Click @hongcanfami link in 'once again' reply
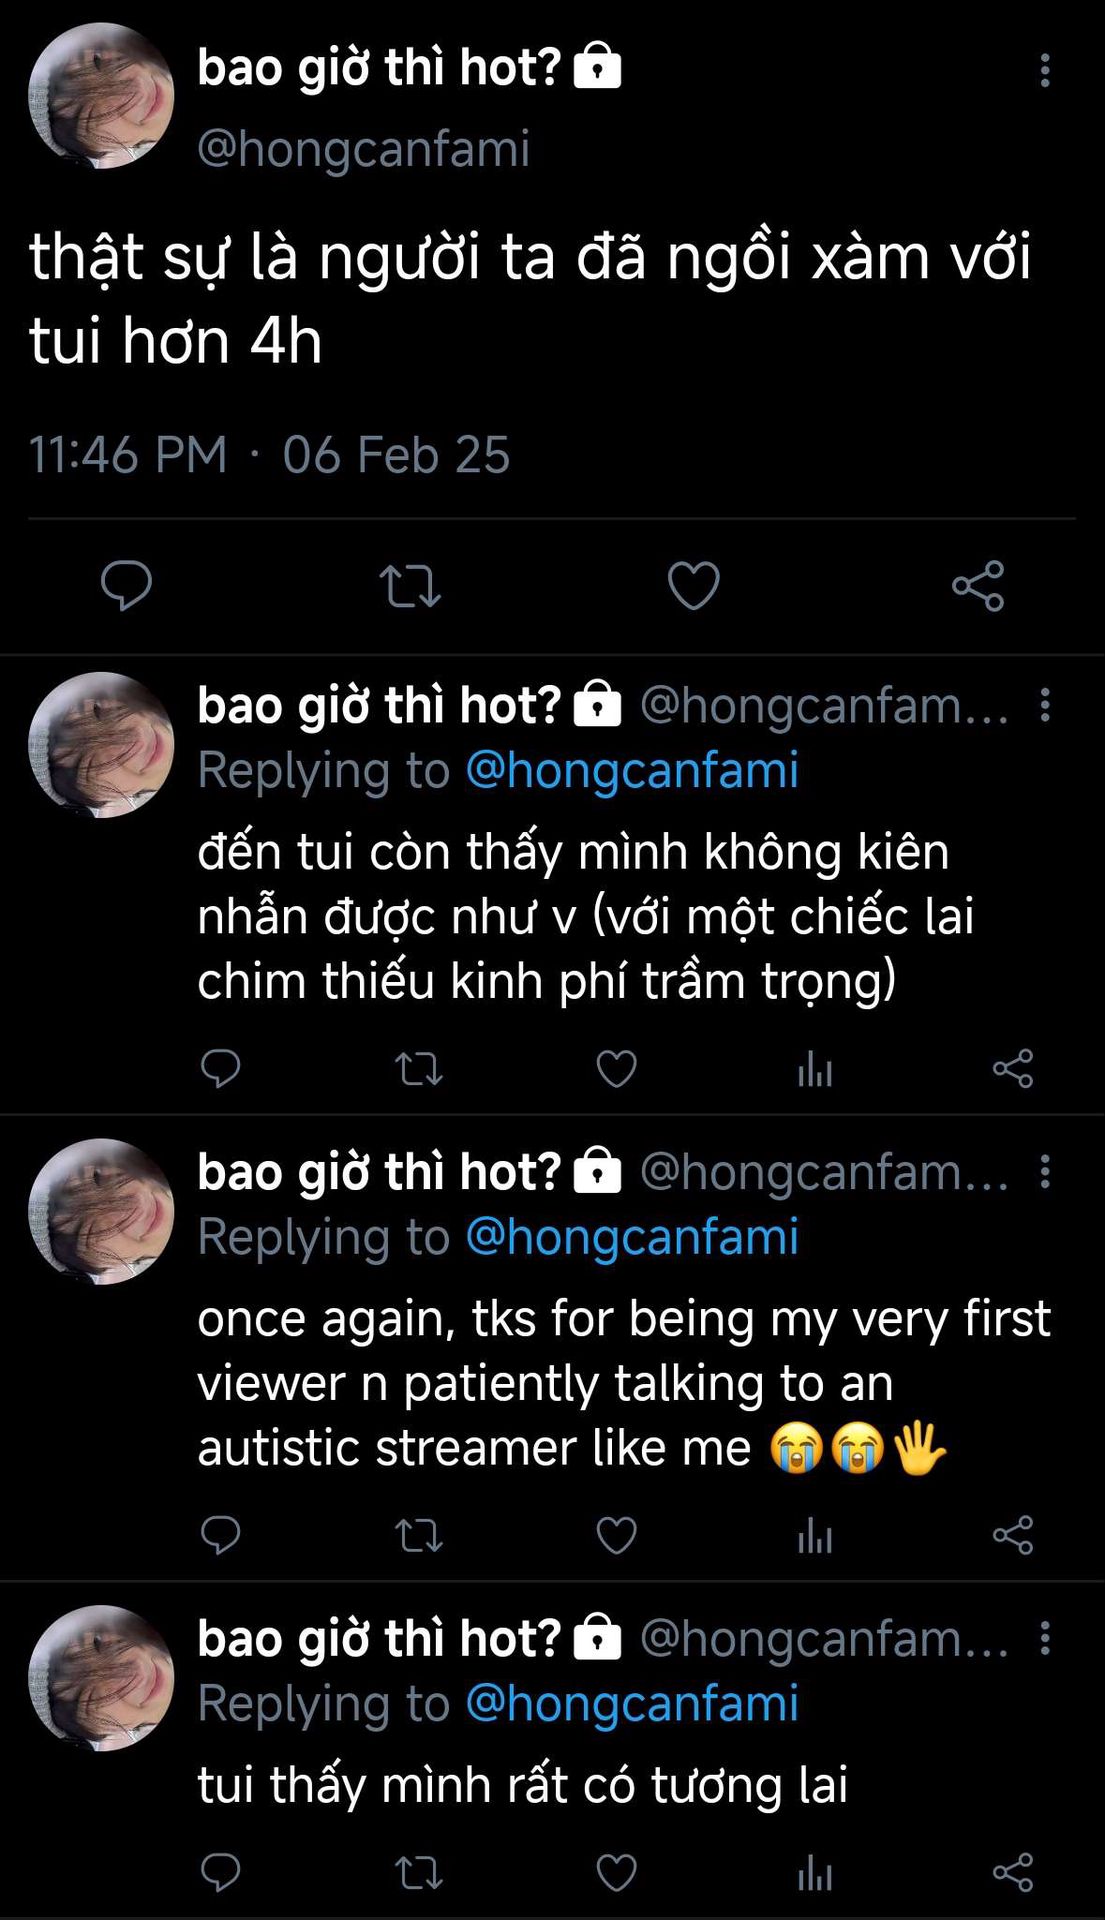Image resolution: width=1105 pixels, height=1920 pixels. pyautogui.click(x=632, y=1236)
